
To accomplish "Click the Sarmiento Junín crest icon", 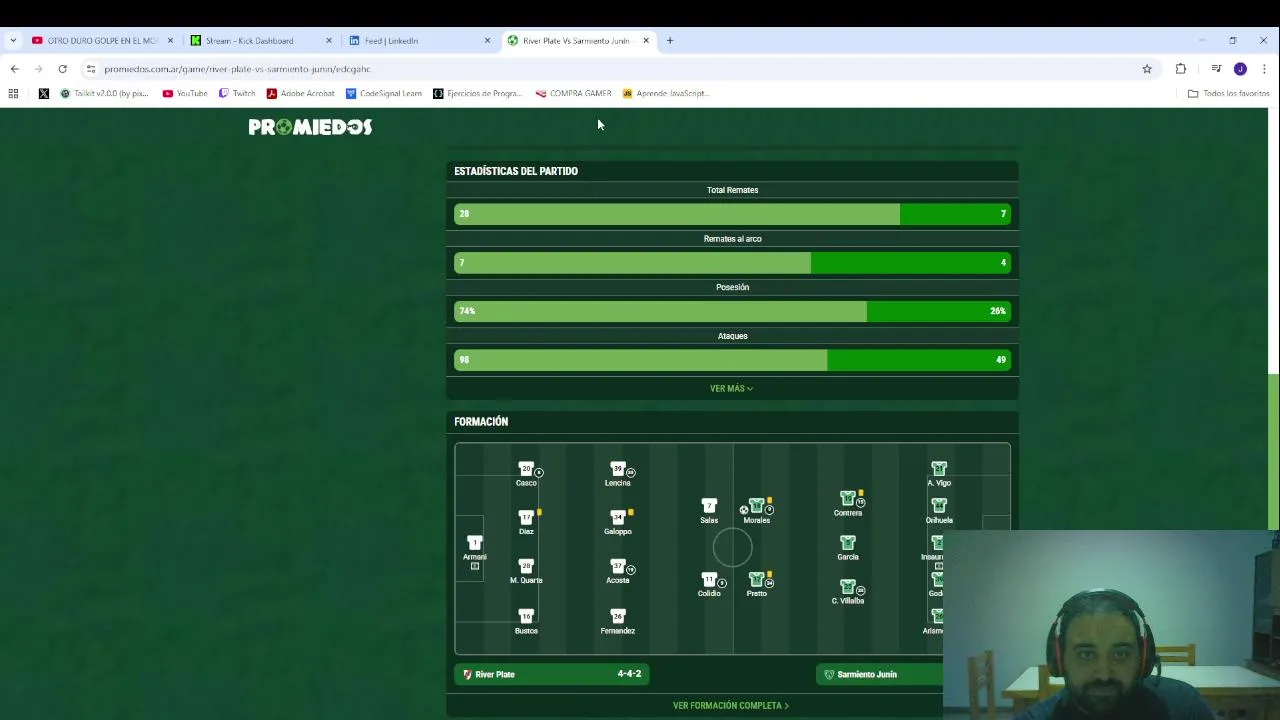I will point(829,675).
